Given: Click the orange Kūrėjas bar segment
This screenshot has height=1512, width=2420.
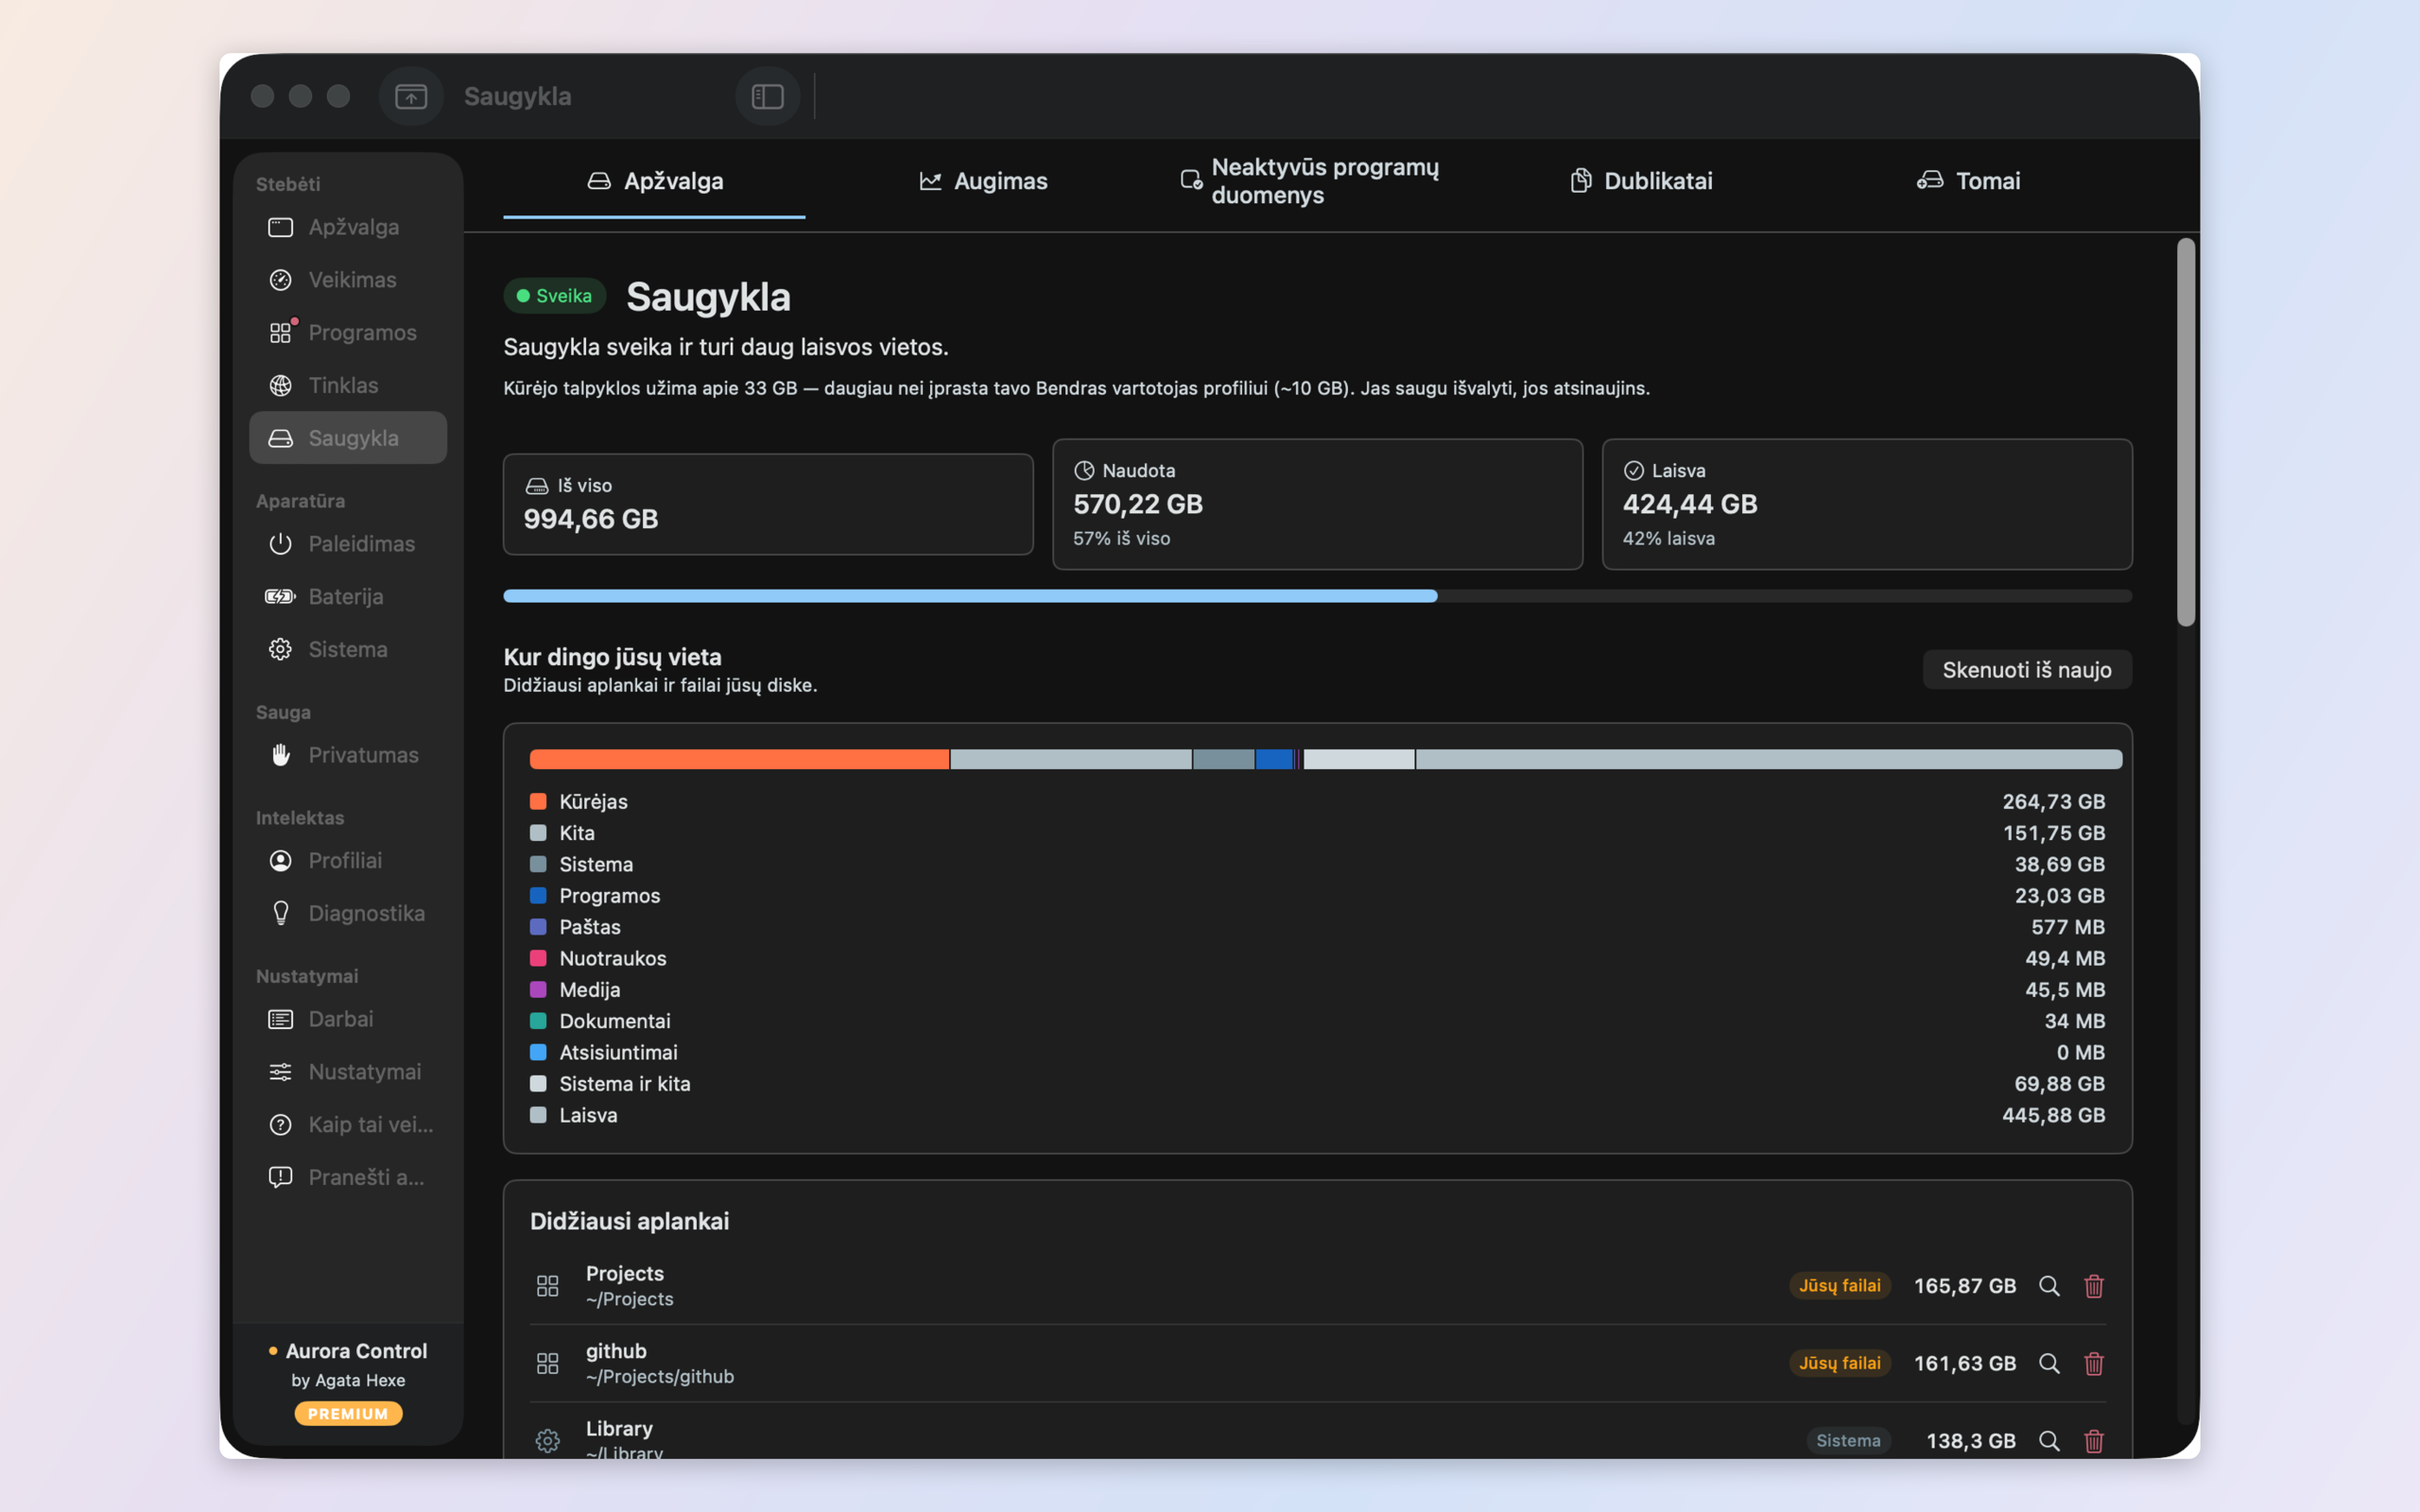Looking at the screenshot, I should point(739,760).
